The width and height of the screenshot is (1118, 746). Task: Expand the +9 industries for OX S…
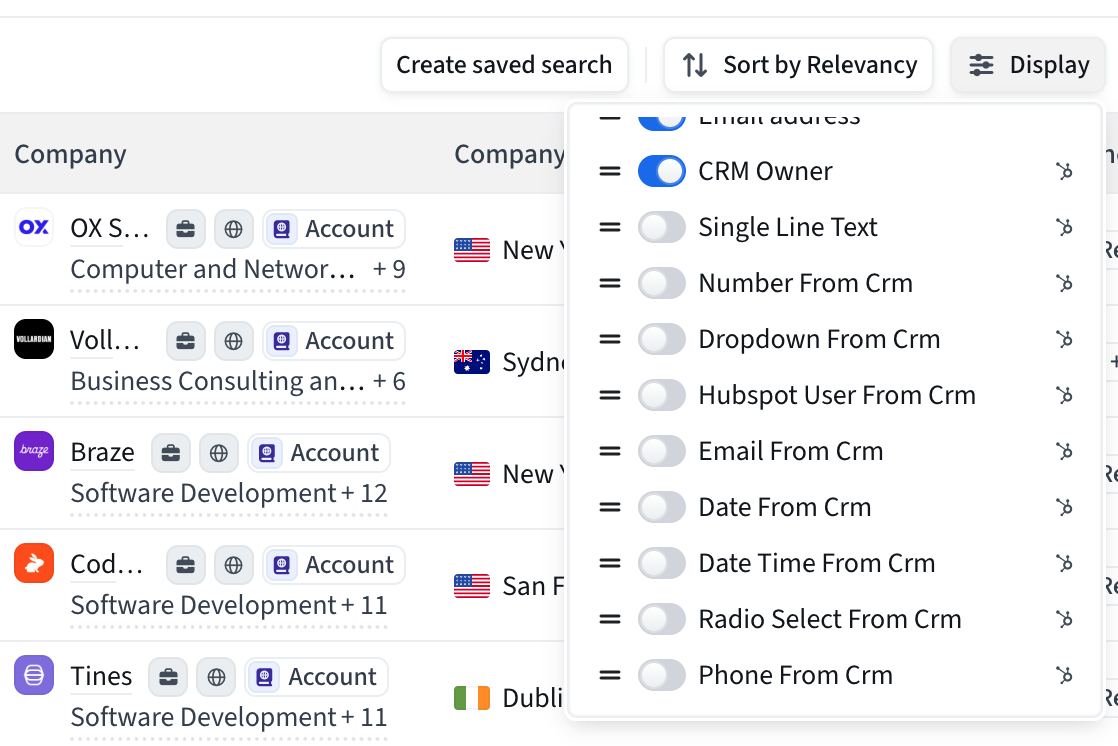(x=389, y=270)
